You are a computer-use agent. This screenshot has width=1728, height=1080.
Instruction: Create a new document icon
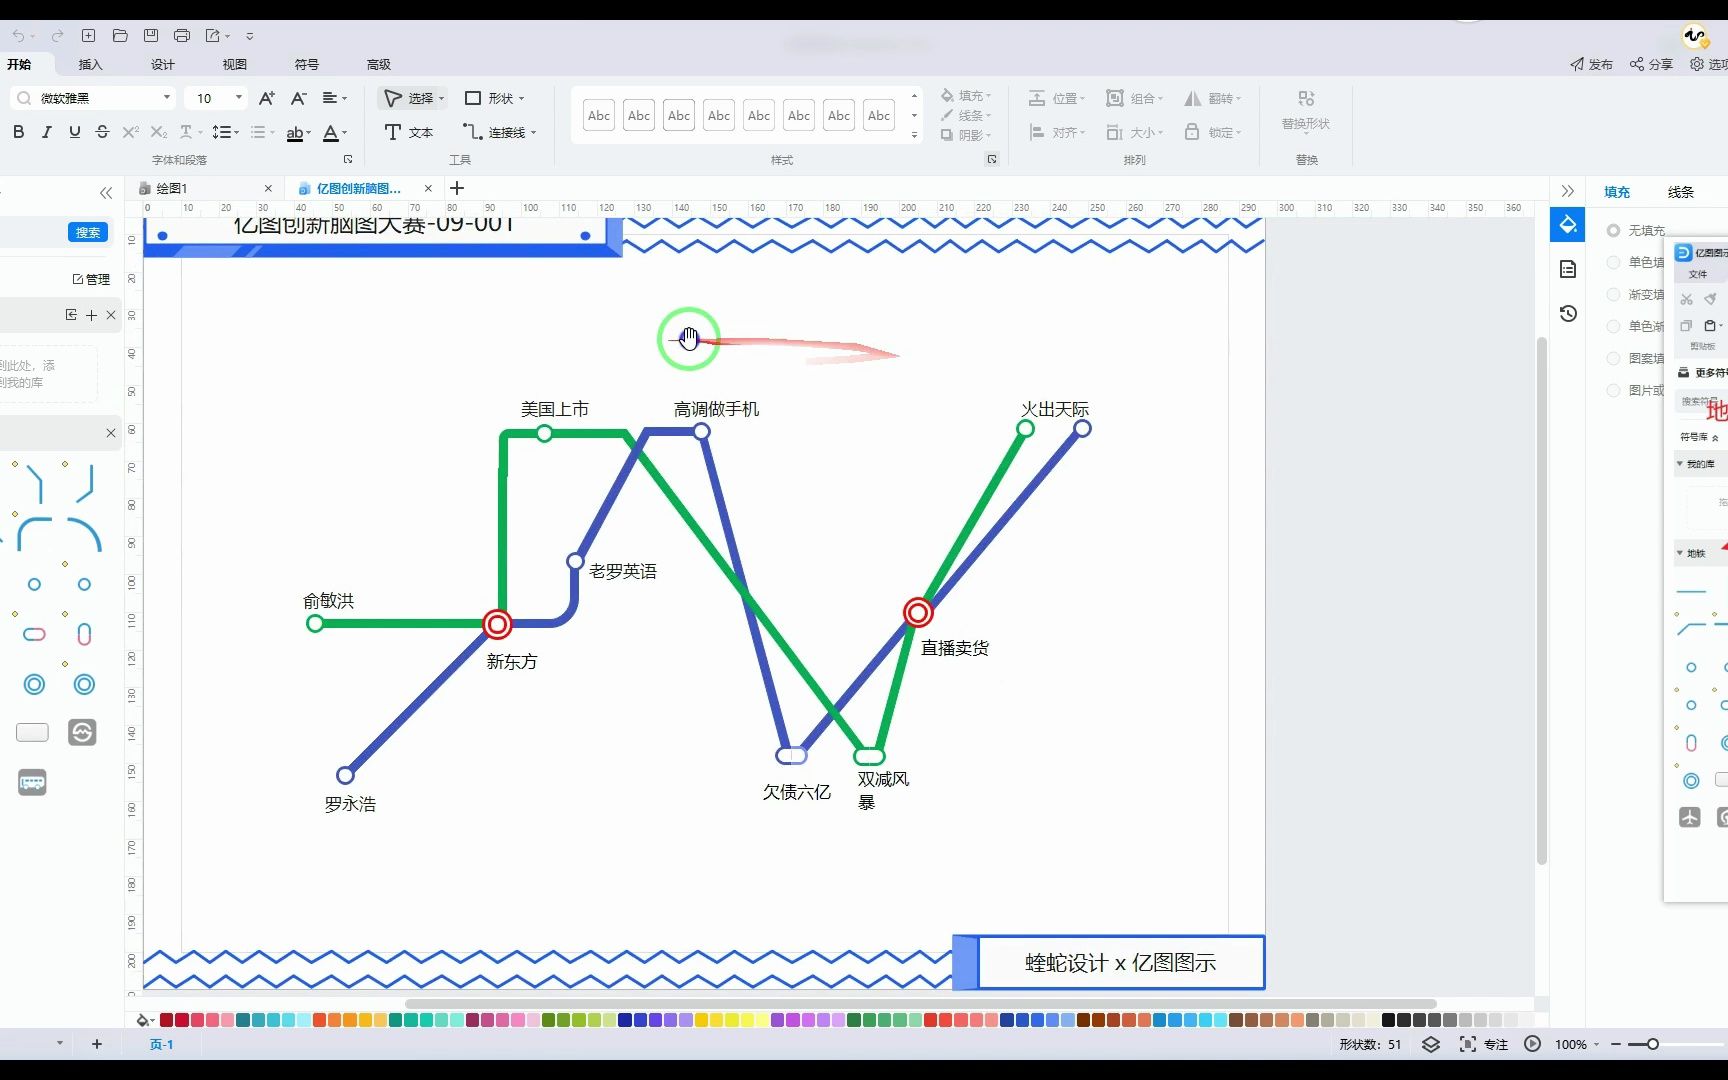pyautogui.click(x=88, y=36)
